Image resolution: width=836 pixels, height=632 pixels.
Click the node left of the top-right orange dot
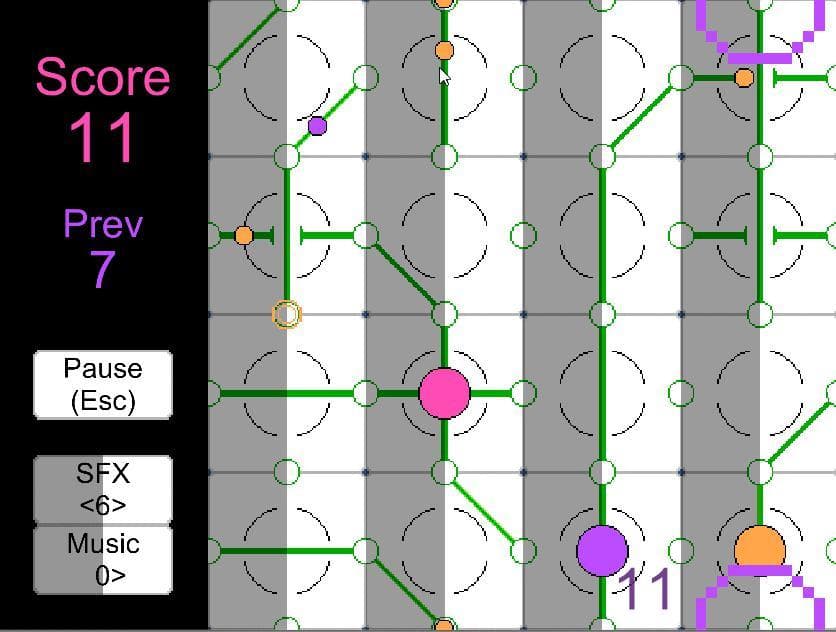tap(681, 78)
